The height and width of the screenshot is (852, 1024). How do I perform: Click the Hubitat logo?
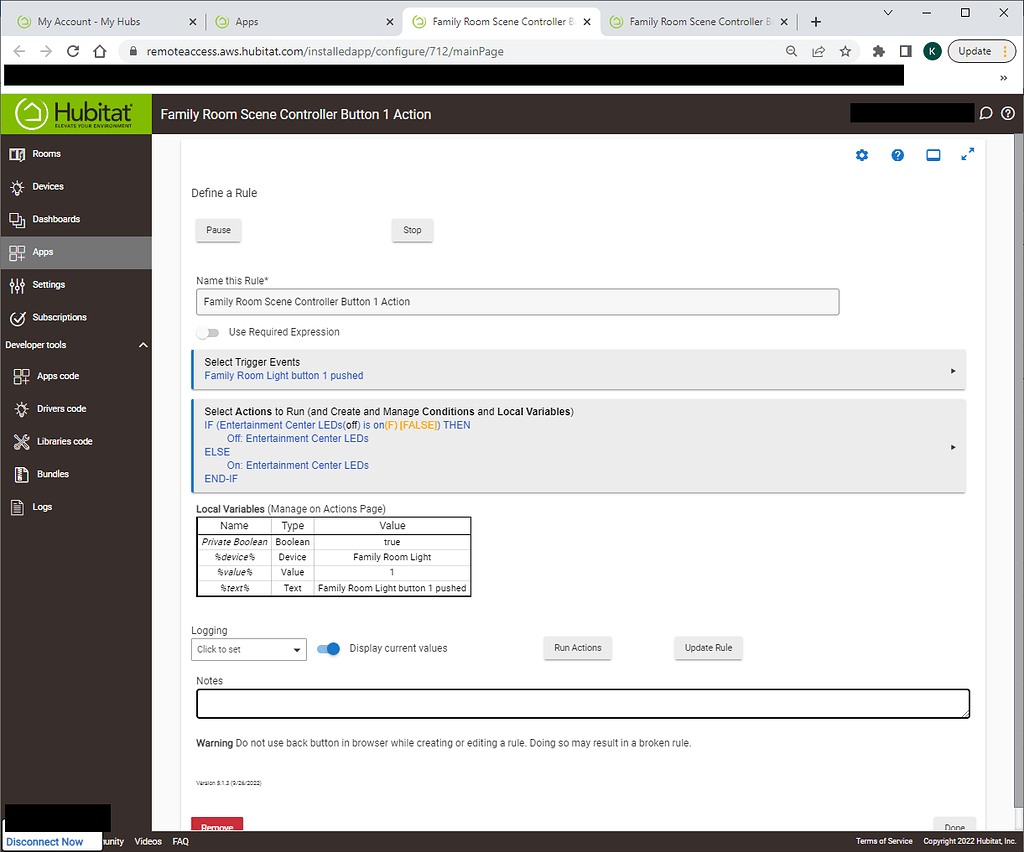coord(76,114)
